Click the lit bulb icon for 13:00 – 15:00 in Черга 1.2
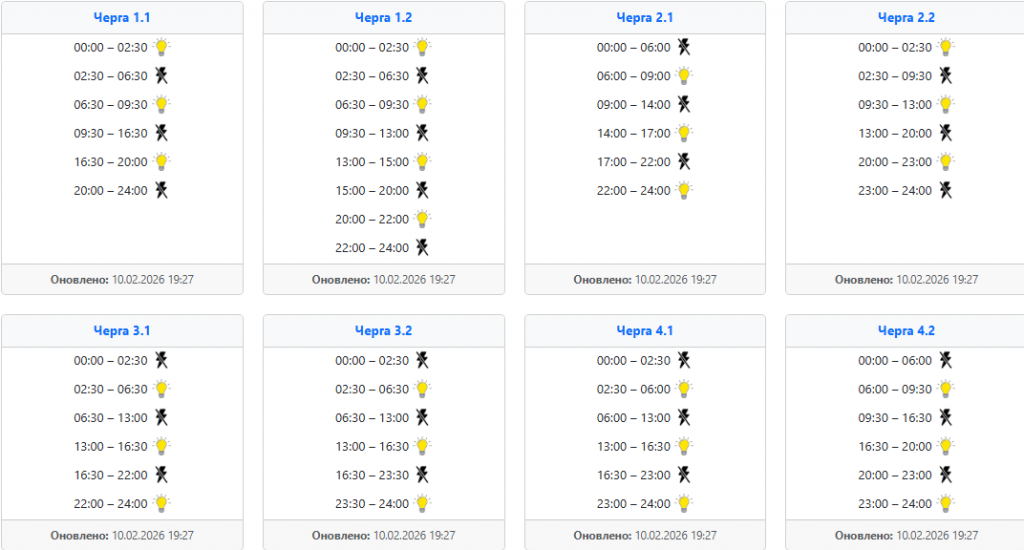Viewport: 1024px width, 550px height. point(423,162)
